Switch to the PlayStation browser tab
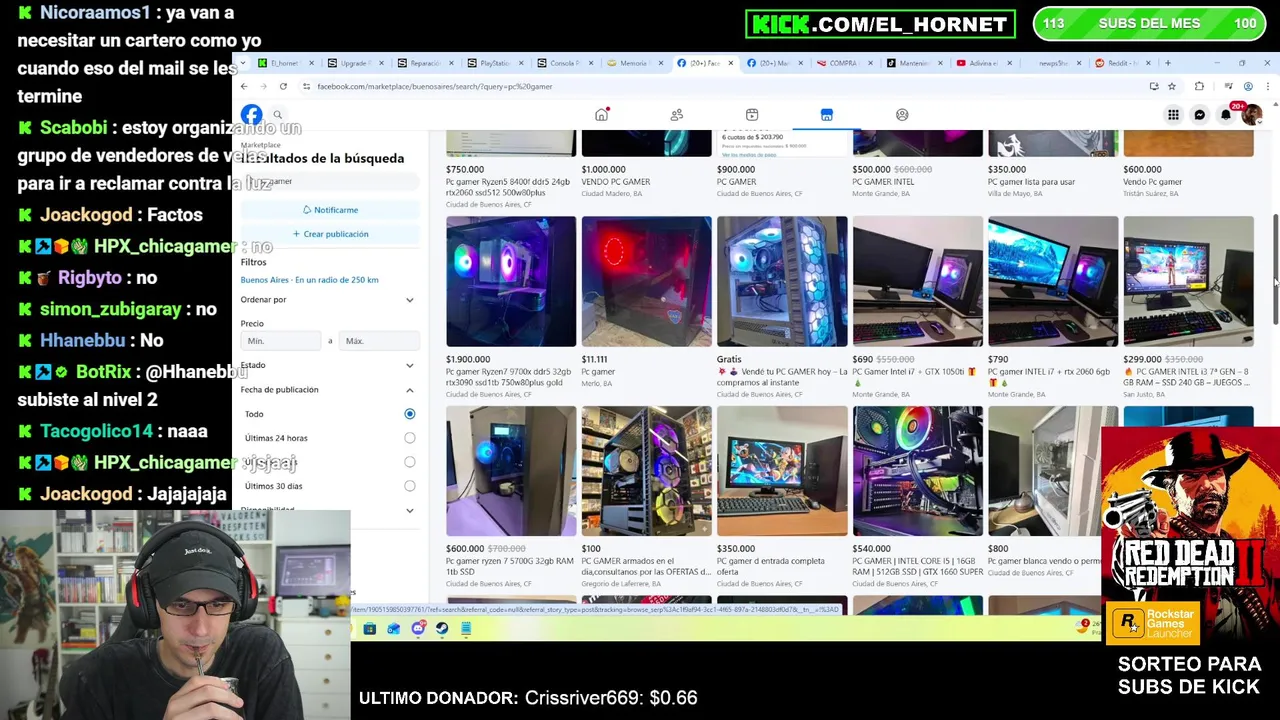This screenshot has height=720, width=1280. pyautogui.click(x=494, y=63)
